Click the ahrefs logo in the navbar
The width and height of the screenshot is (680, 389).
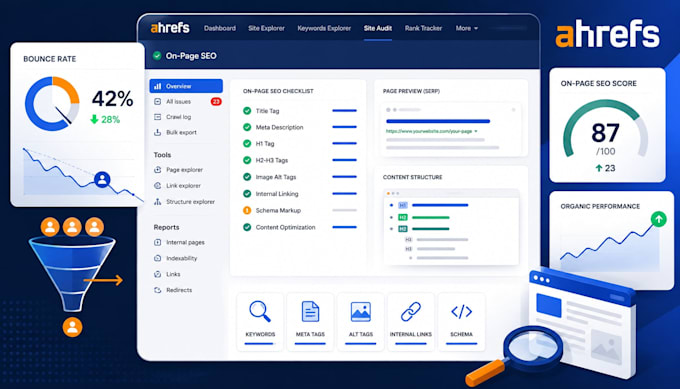click(x=170, y=28)
